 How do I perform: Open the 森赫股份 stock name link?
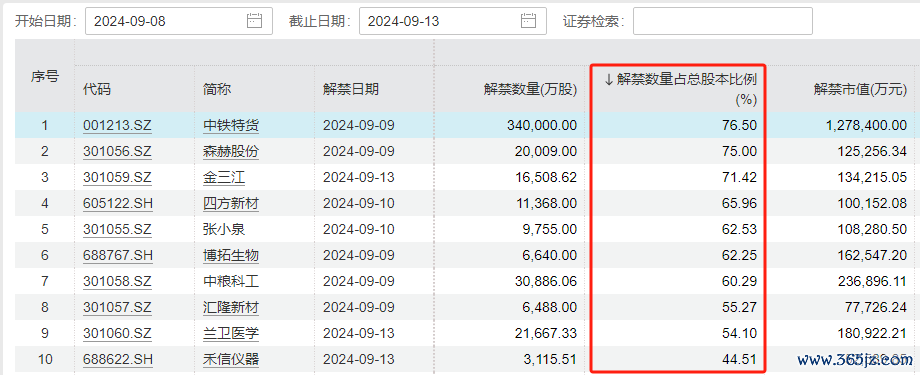click(231, 151)
